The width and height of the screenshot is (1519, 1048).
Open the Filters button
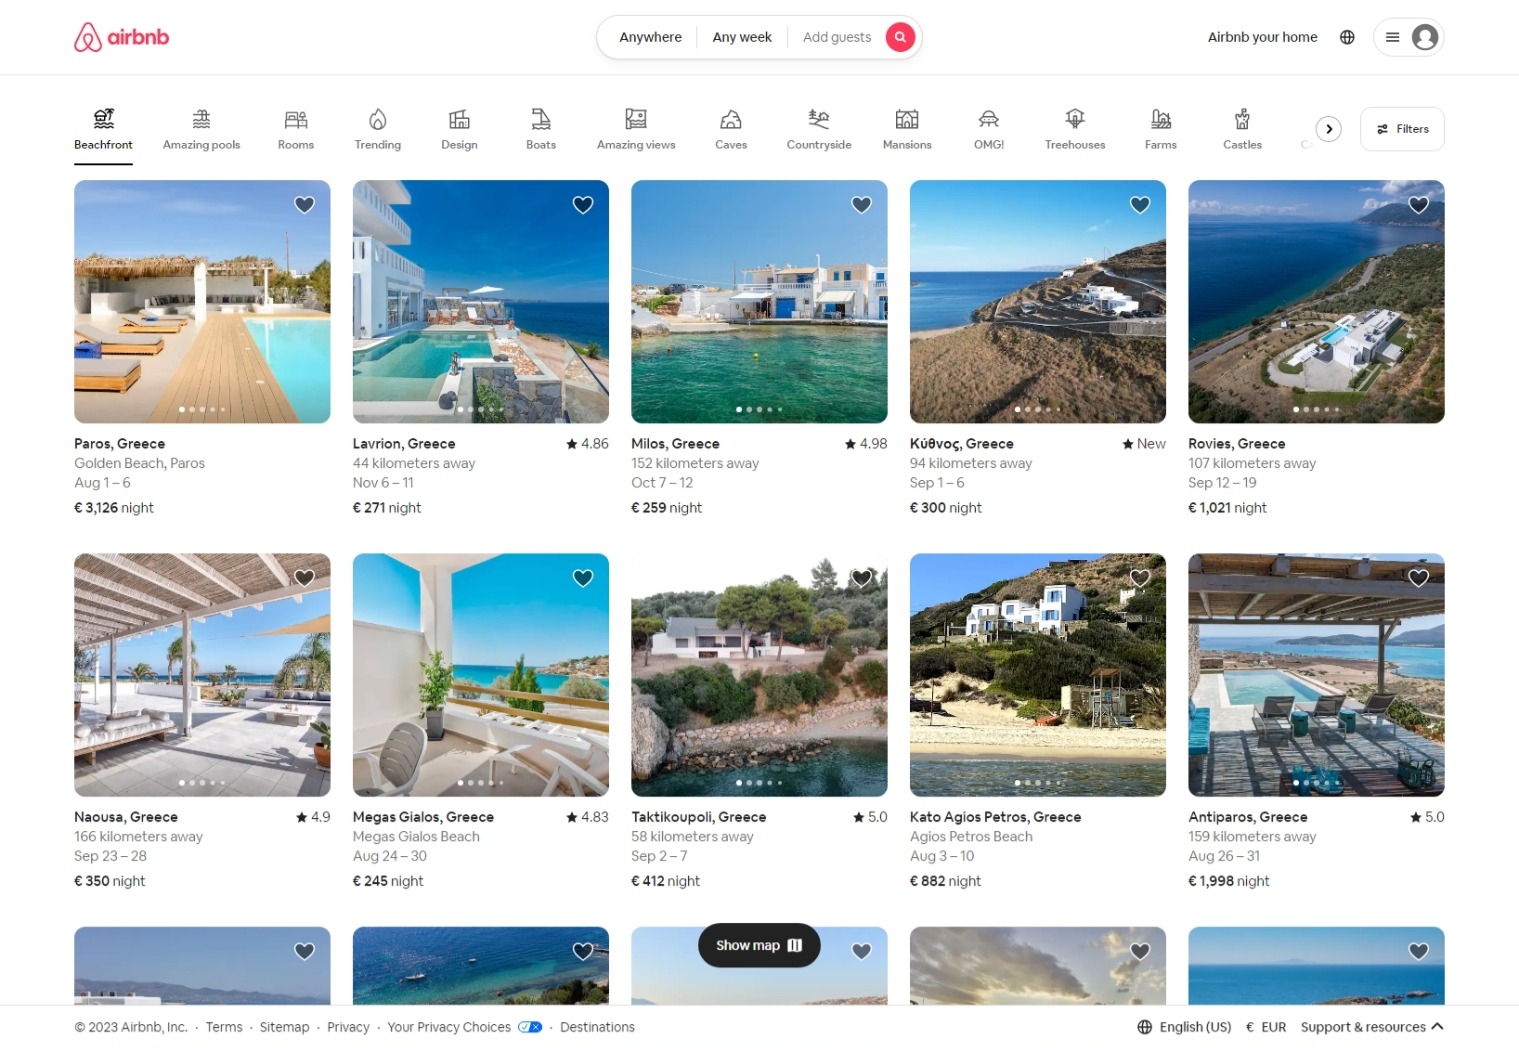[x=1402, y=129]
